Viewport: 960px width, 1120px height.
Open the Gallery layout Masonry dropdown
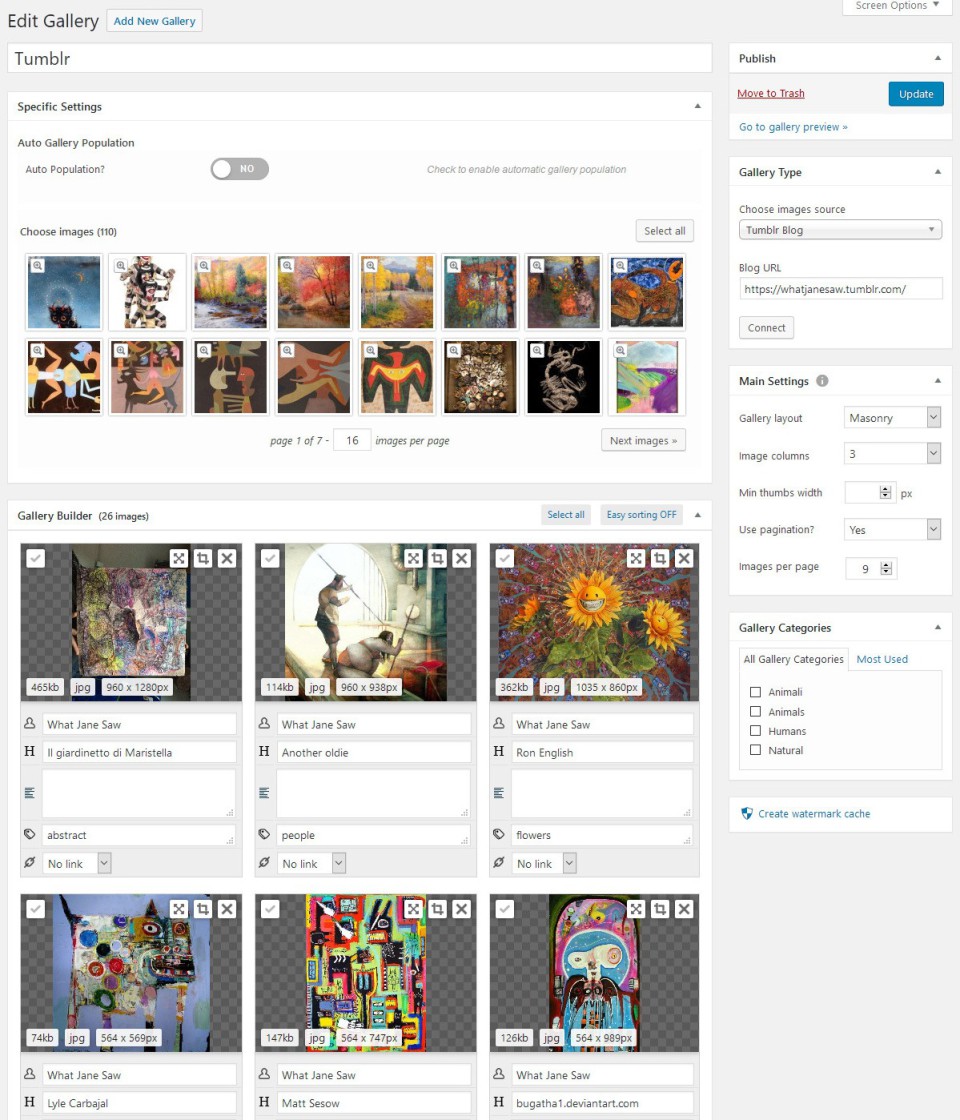point(892,418)
